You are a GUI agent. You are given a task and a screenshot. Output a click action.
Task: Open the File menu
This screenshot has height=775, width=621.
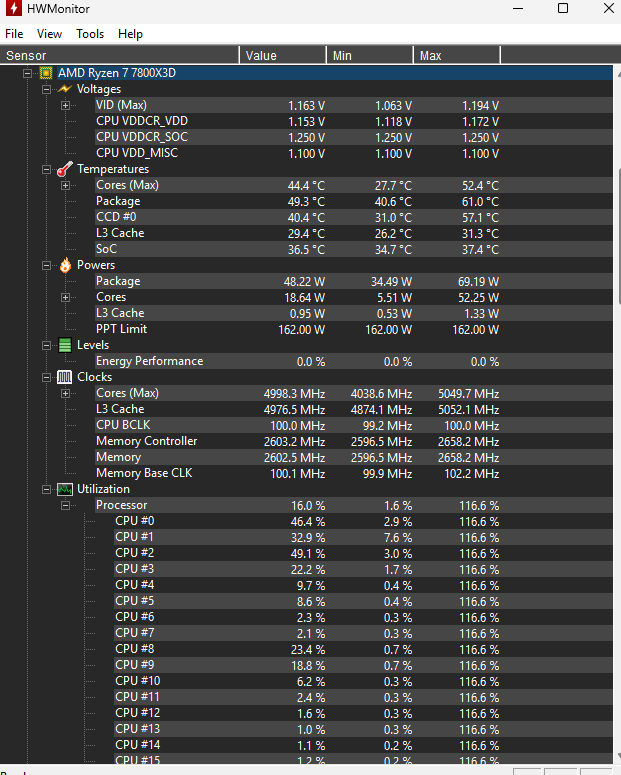pos(14,34)
